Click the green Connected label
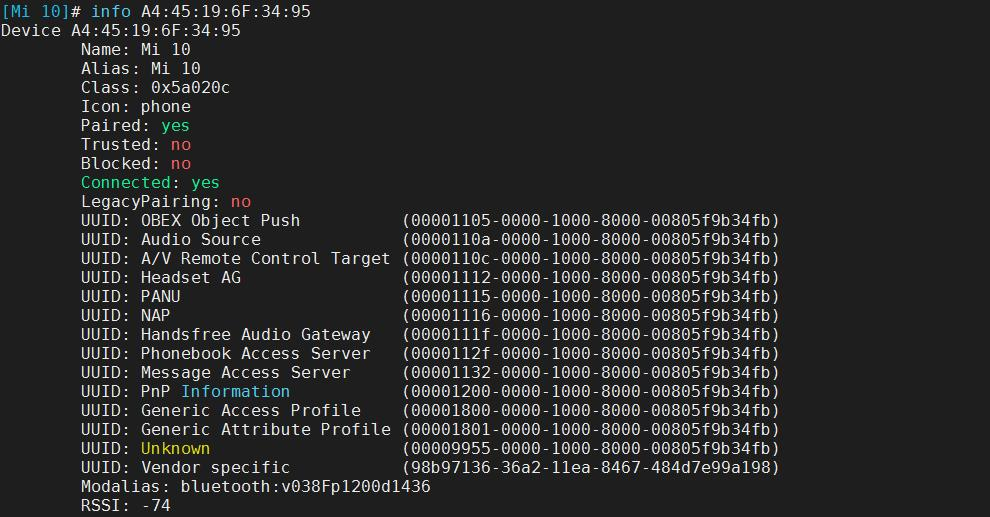The width and height of the screenshot is (990, 517). click(125, 182)
